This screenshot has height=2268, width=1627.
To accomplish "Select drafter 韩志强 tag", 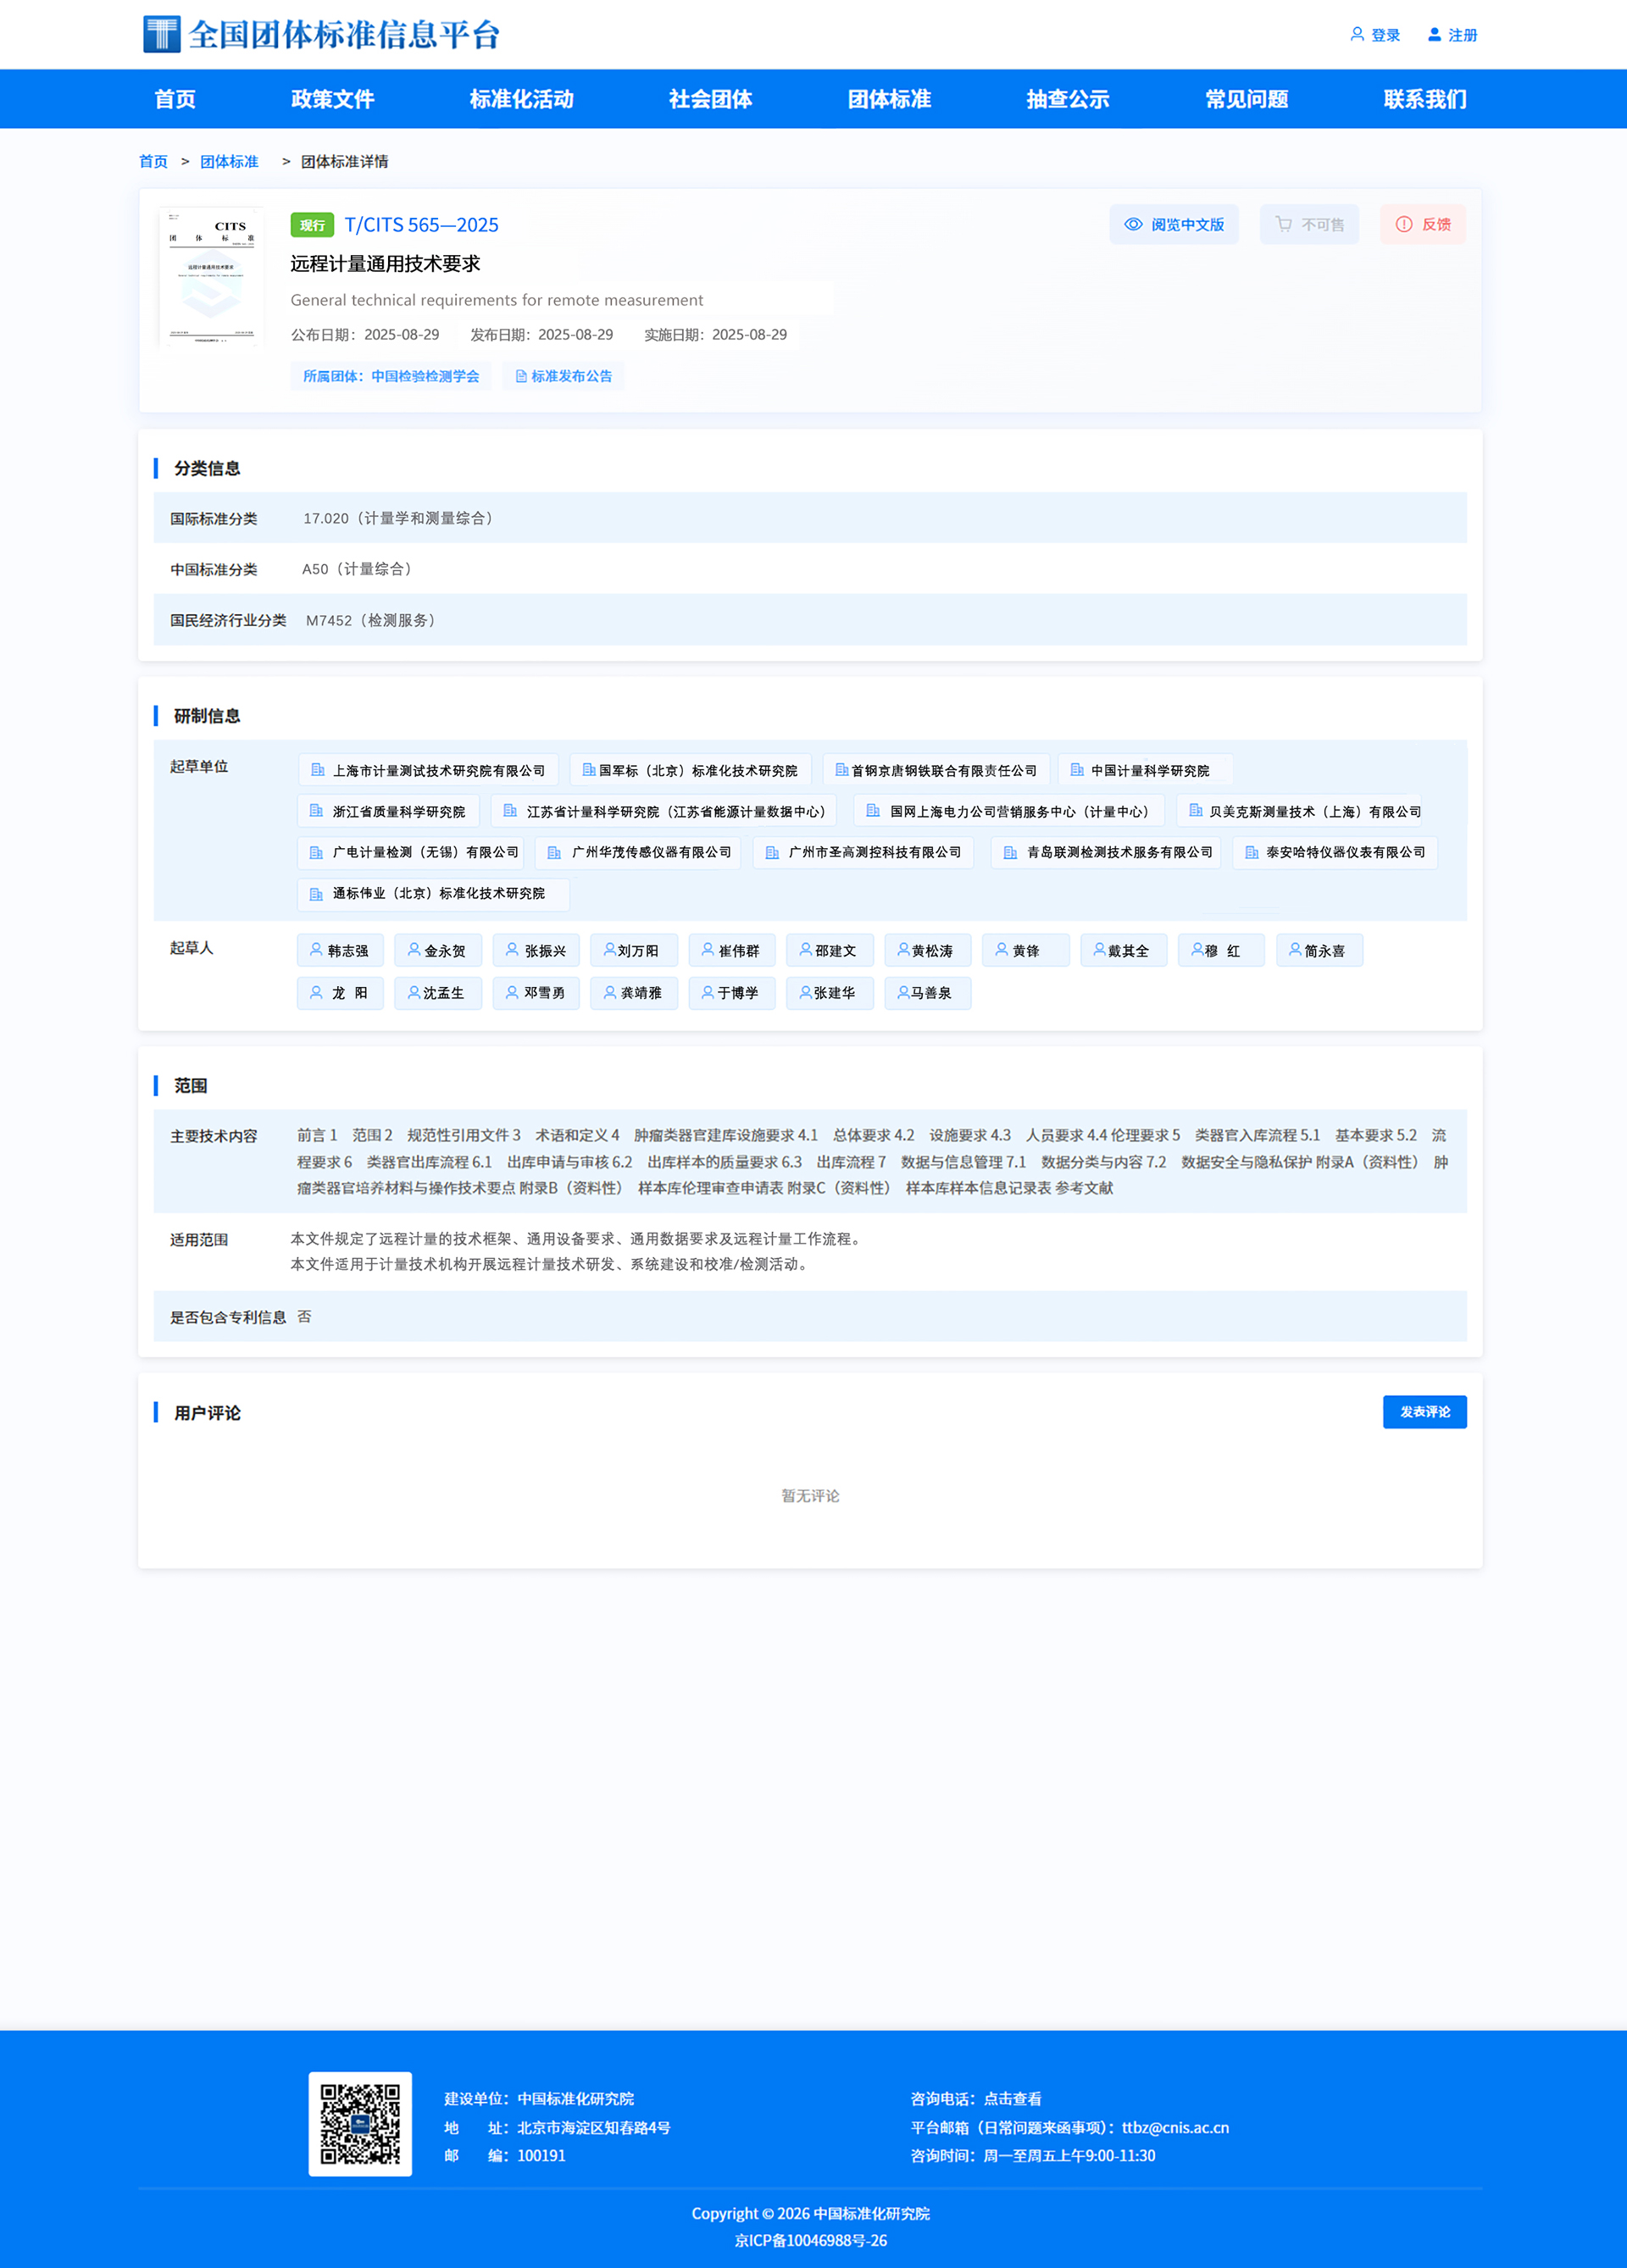I will click(340, 950).
